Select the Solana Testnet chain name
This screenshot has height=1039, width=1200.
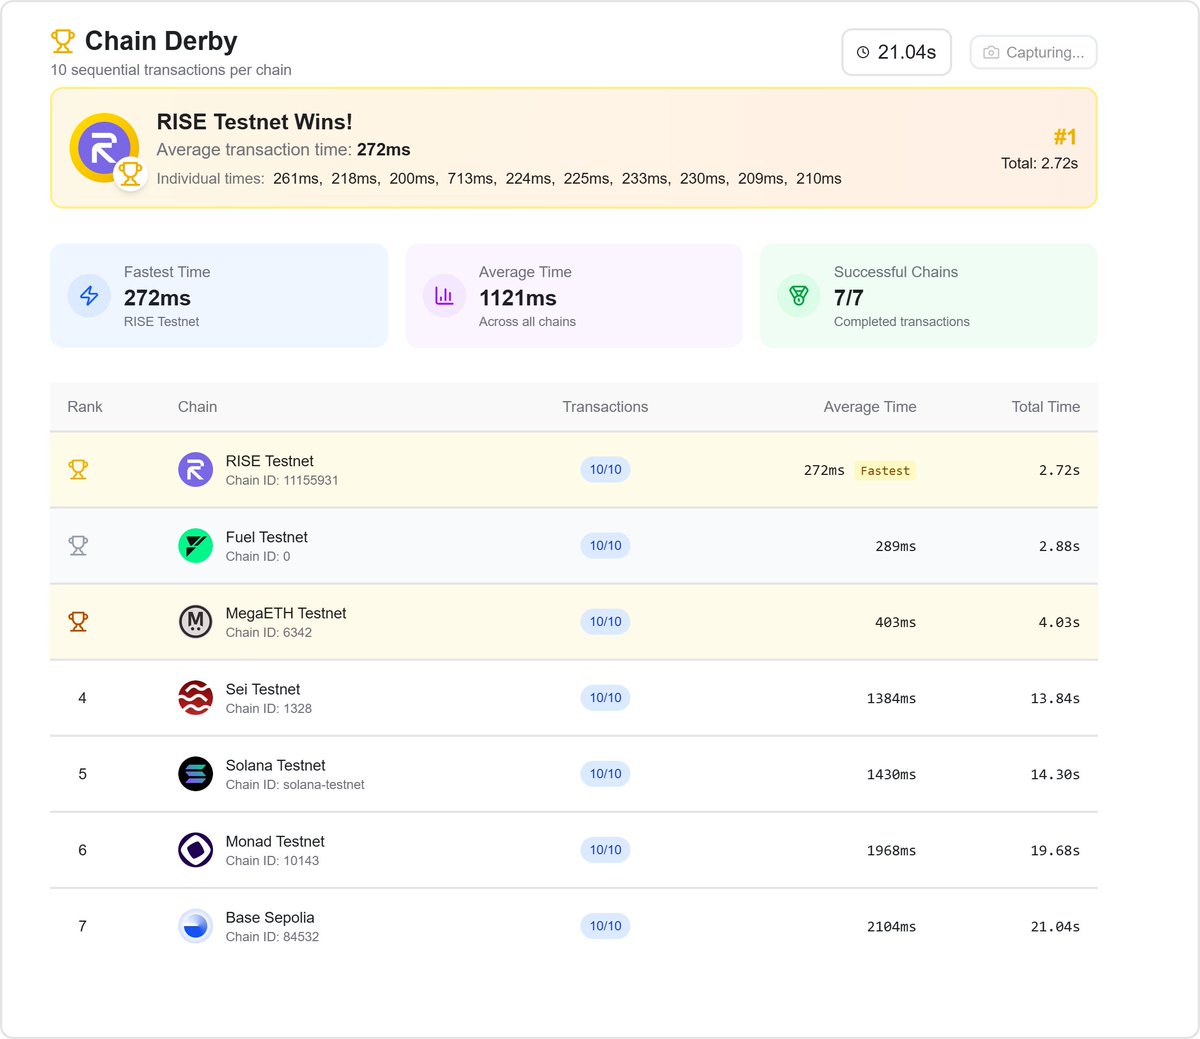tap(275, 765)
